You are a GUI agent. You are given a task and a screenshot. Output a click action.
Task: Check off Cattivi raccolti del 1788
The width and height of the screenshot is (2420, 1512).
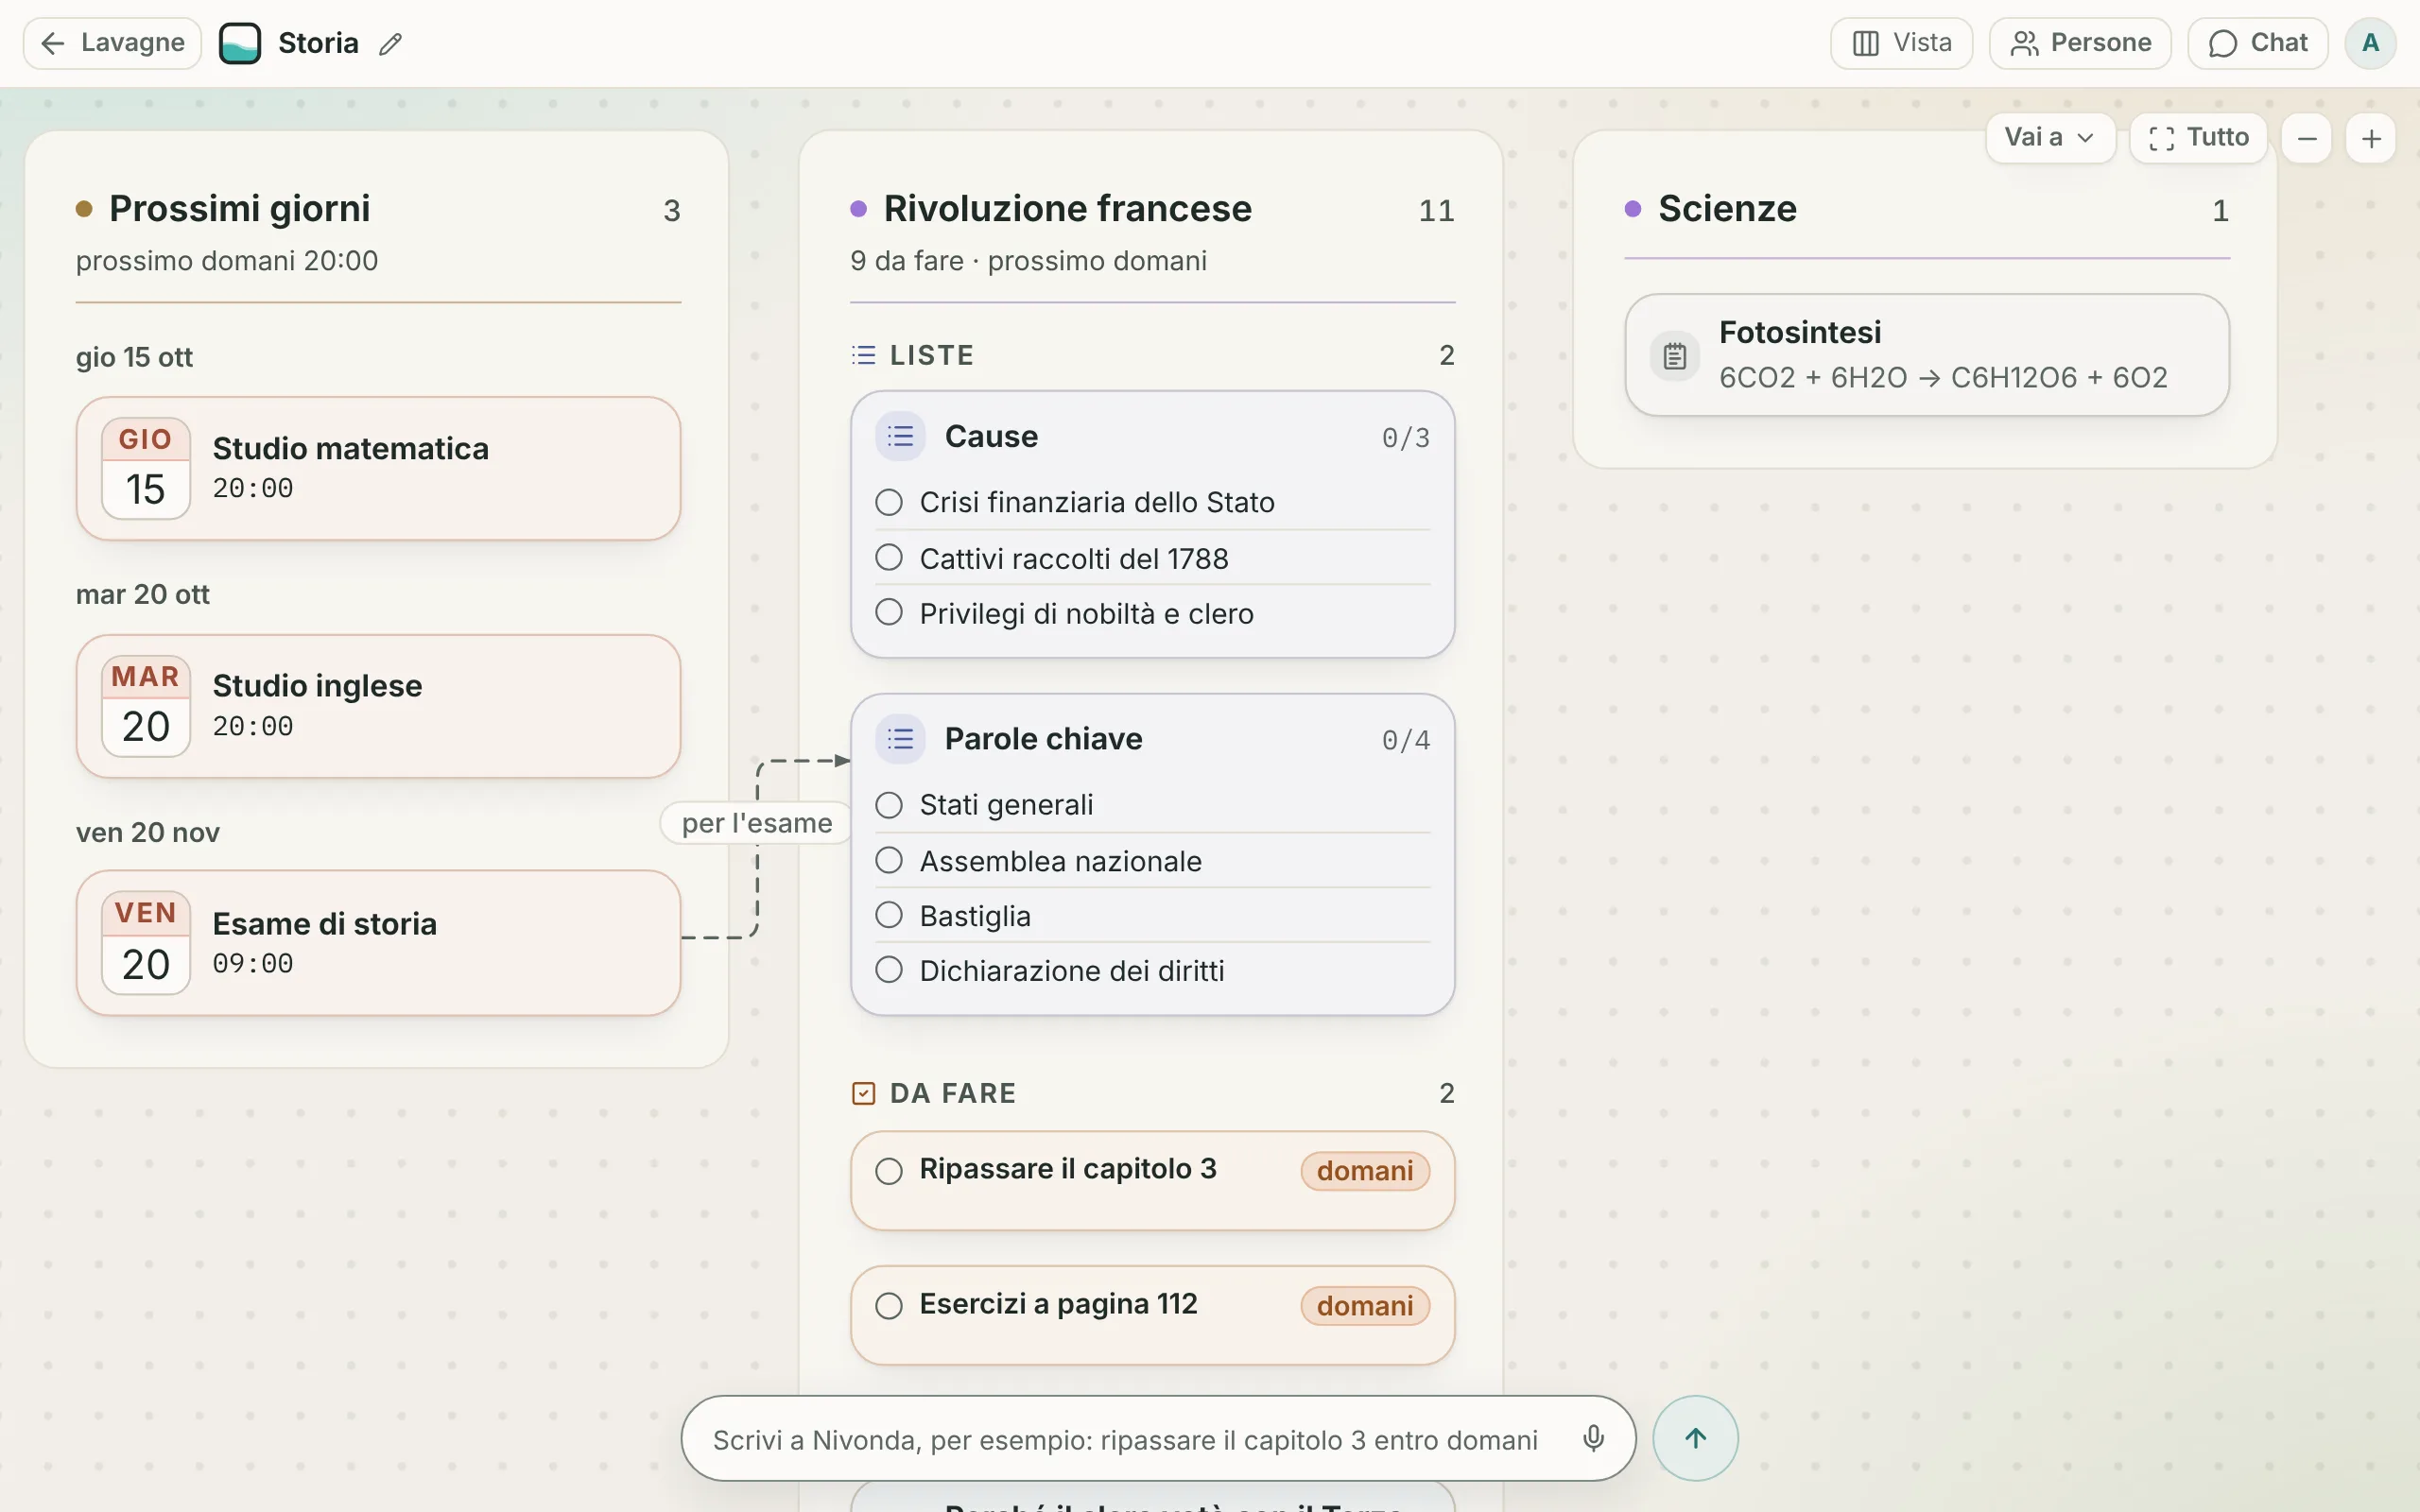(889, 557)
